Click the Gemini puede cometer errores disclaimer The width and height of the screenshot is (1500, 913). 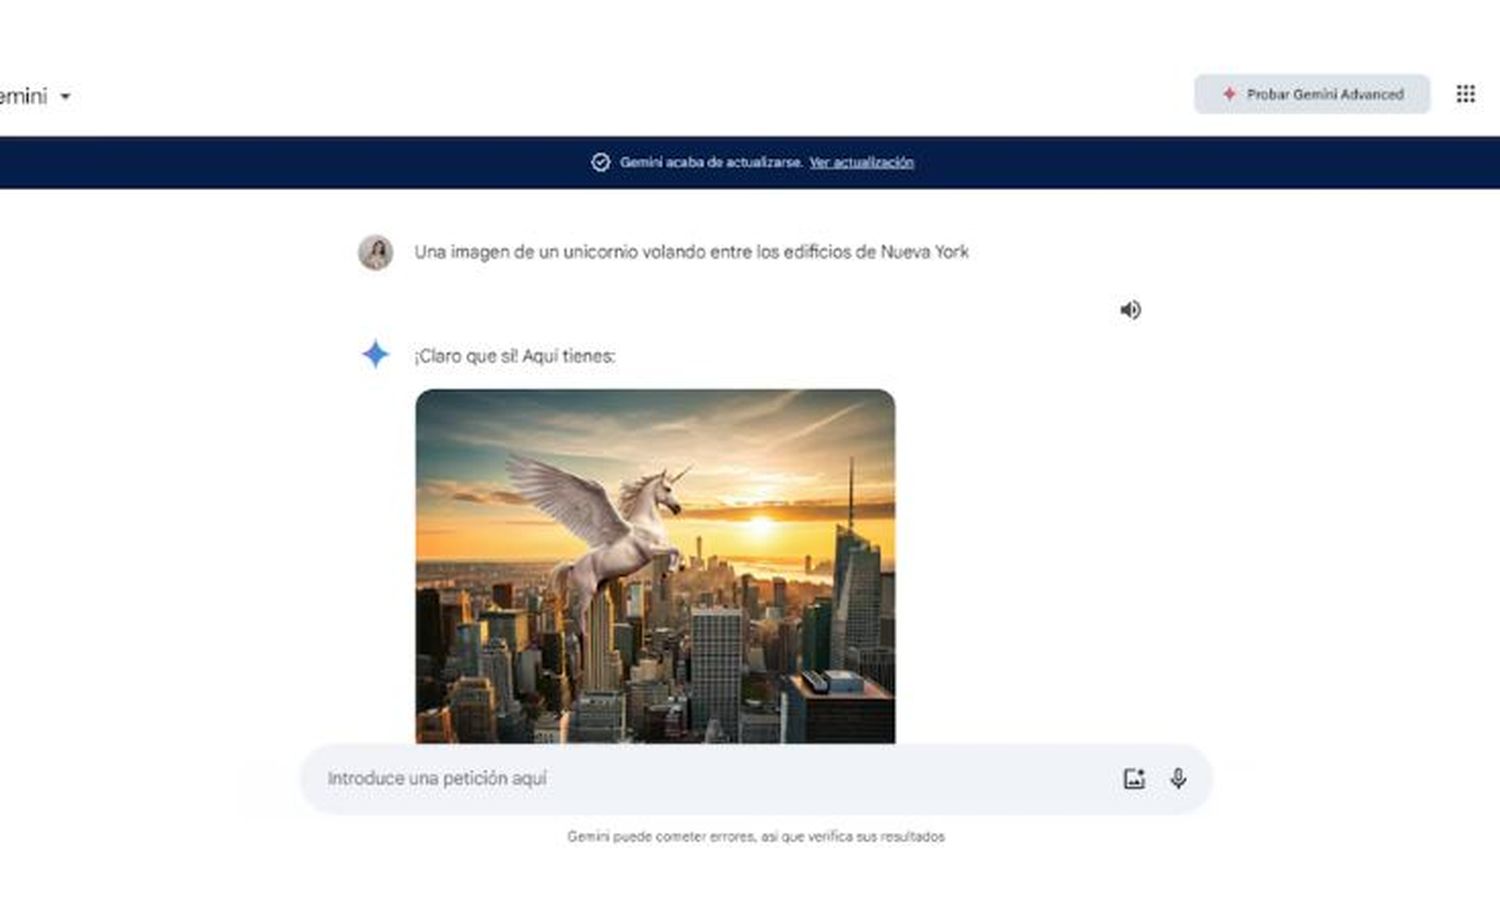[x=756, y=836]
